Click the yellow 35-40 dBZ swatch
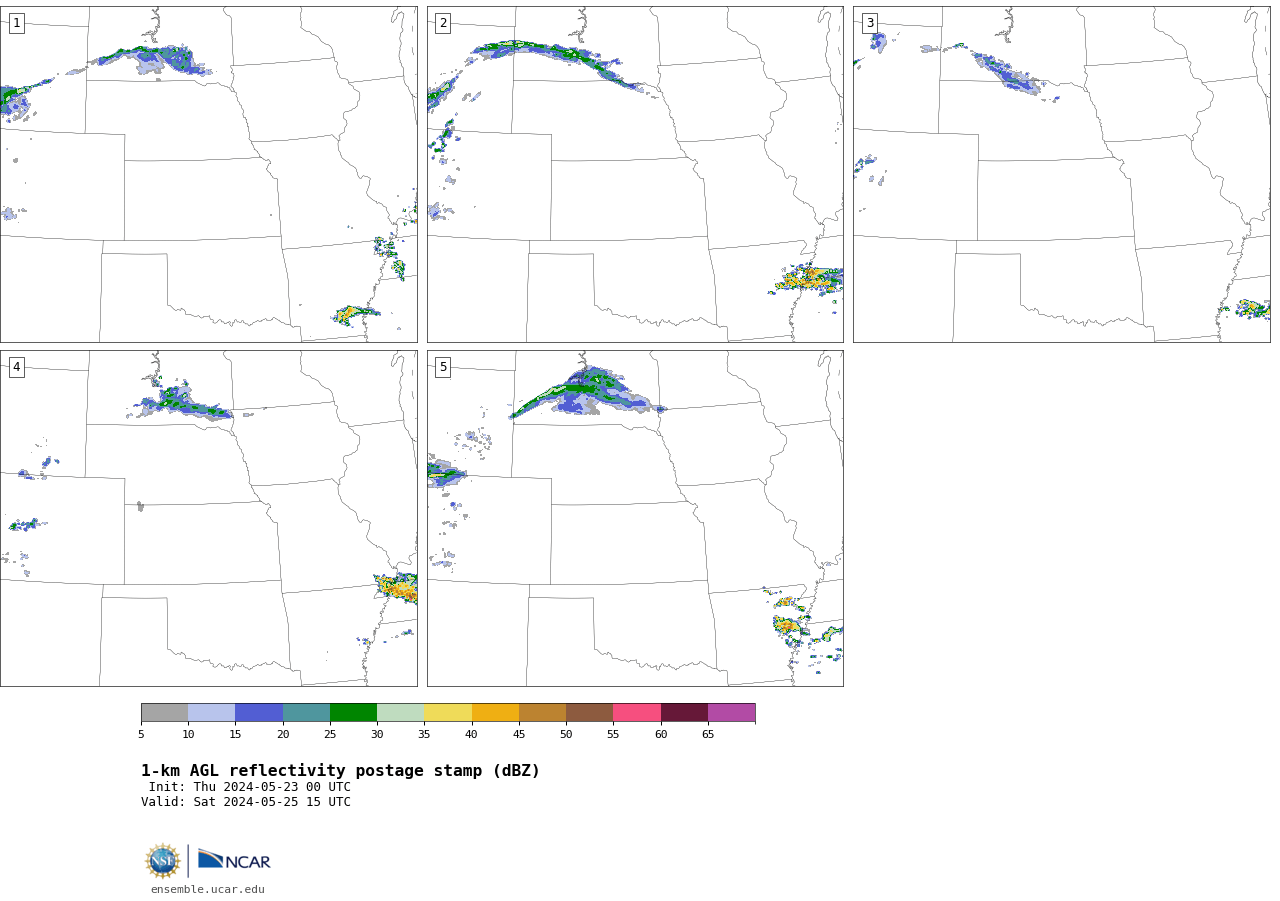Image resolution: width=1280 pixels, height=901 pixels. (x=448, y=712)
